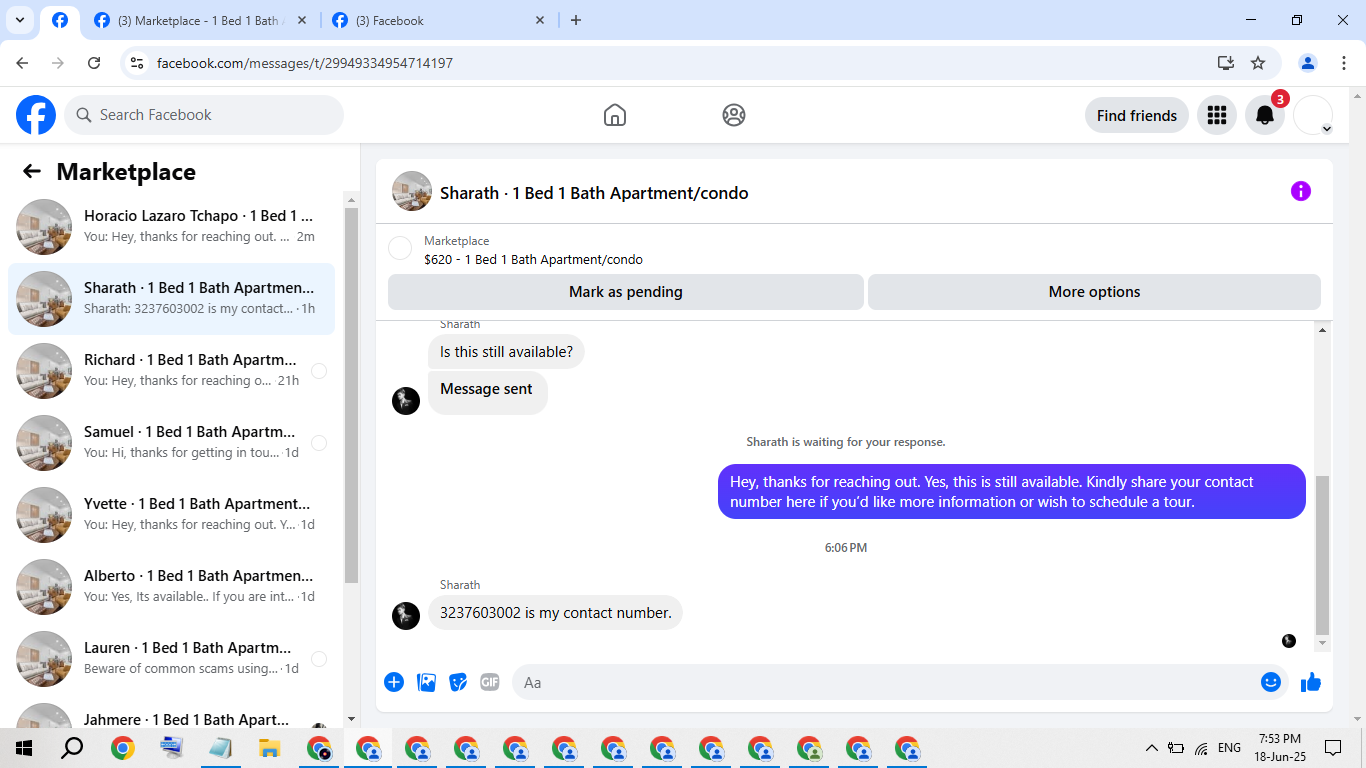Show hidden system tray icons
This screenshot has height=768, width=1366.
[x=1152, y=748]
